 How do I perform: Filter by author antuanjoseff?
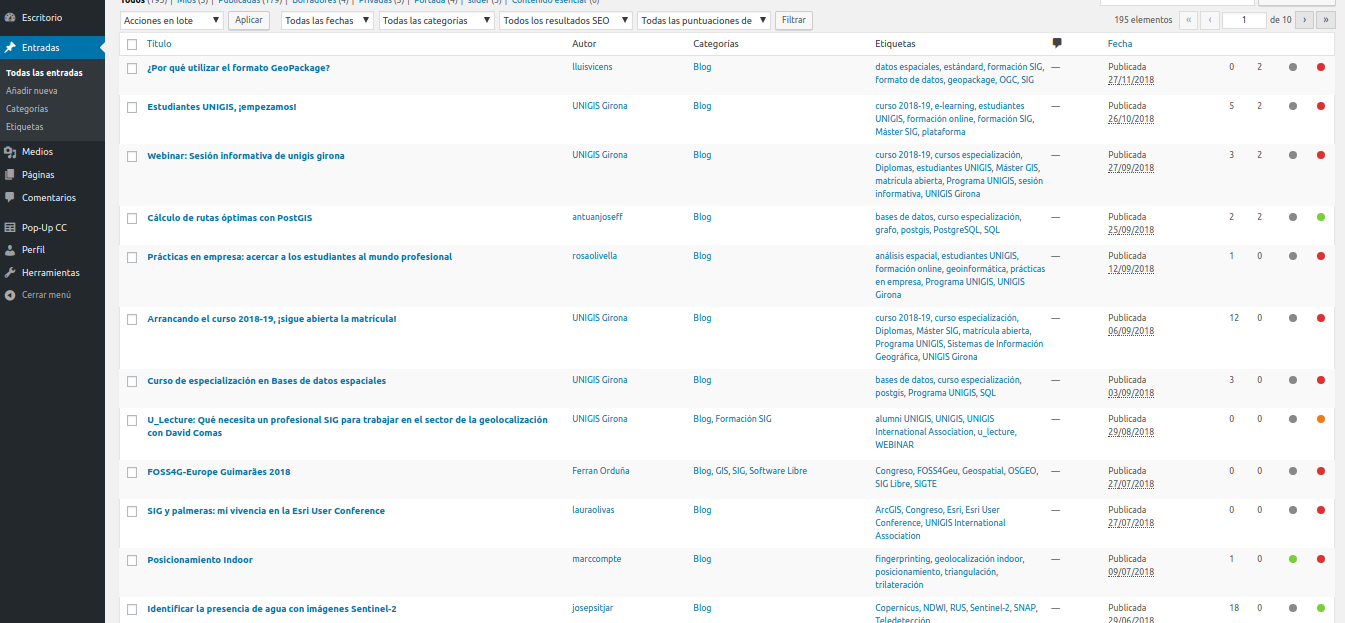tap(597, 217)
